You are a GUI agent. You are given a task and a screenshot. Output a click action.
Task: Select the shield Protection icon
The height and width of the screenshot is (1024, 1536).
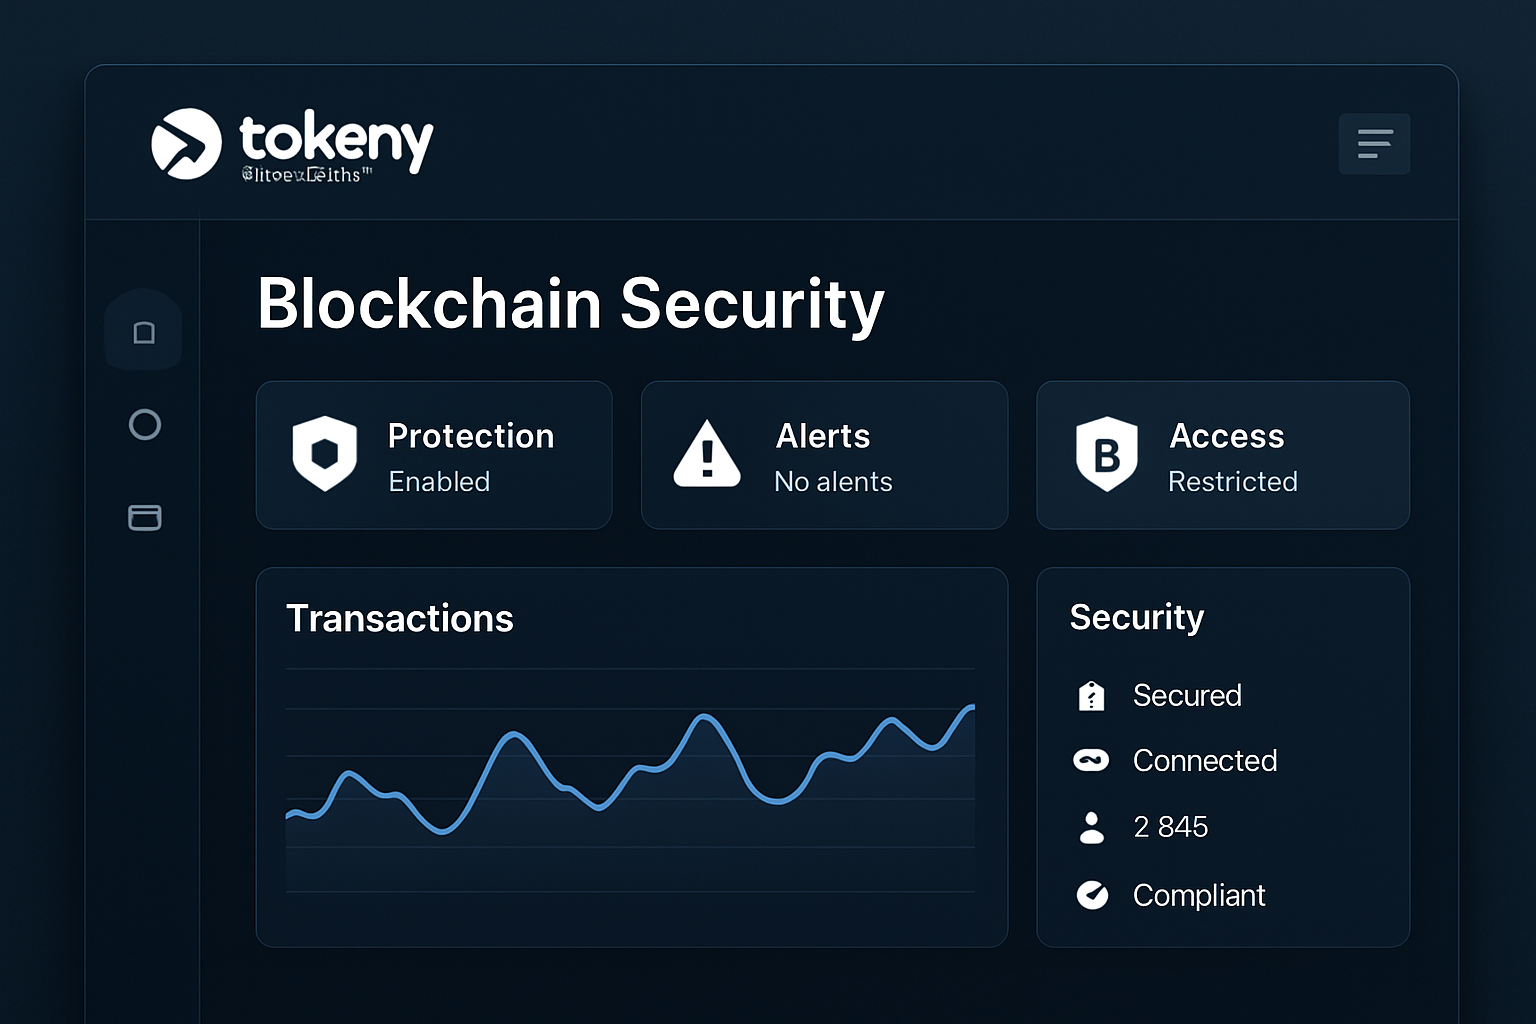click(324, 455)
